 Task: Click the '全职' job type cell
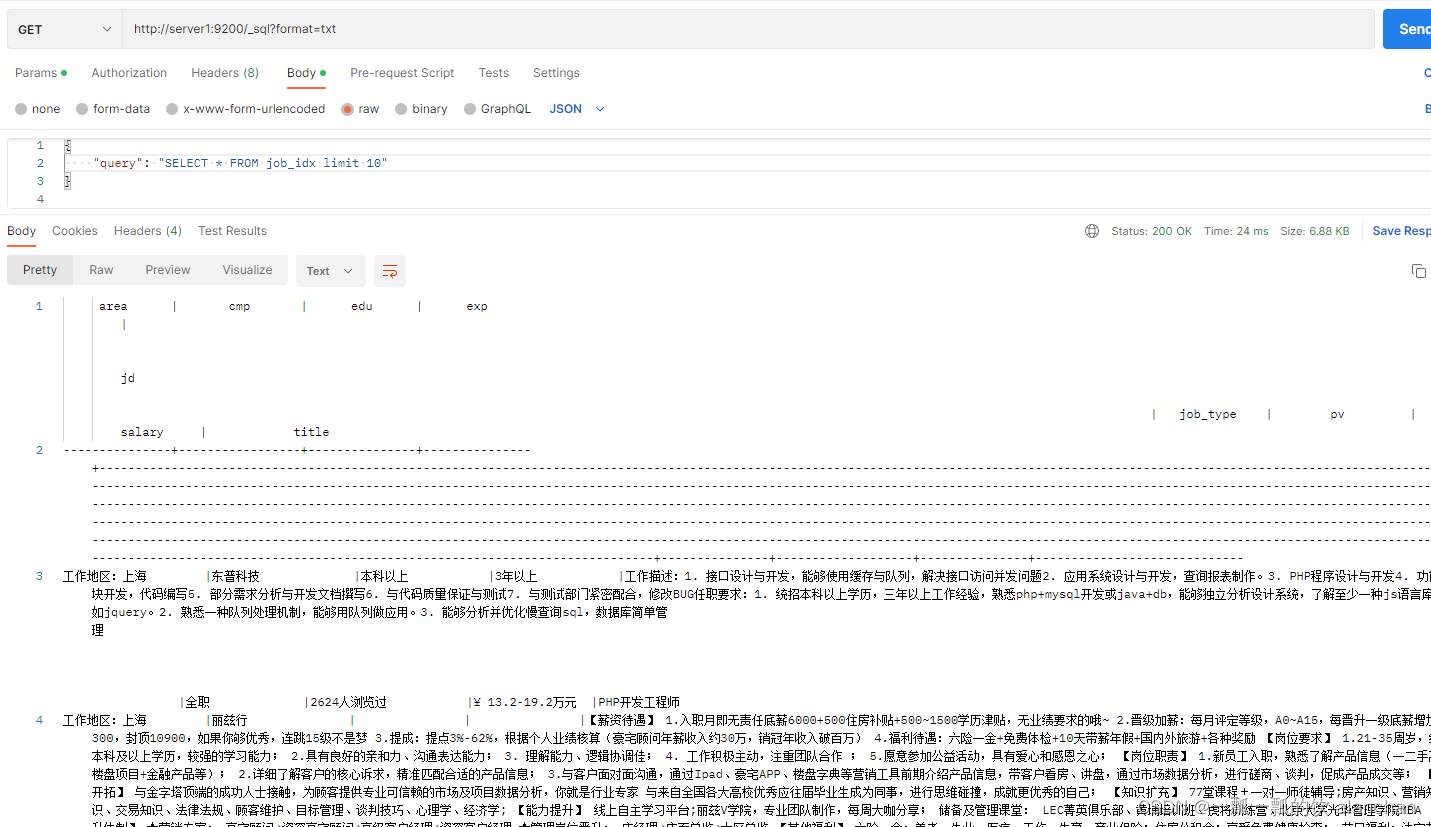197,702
